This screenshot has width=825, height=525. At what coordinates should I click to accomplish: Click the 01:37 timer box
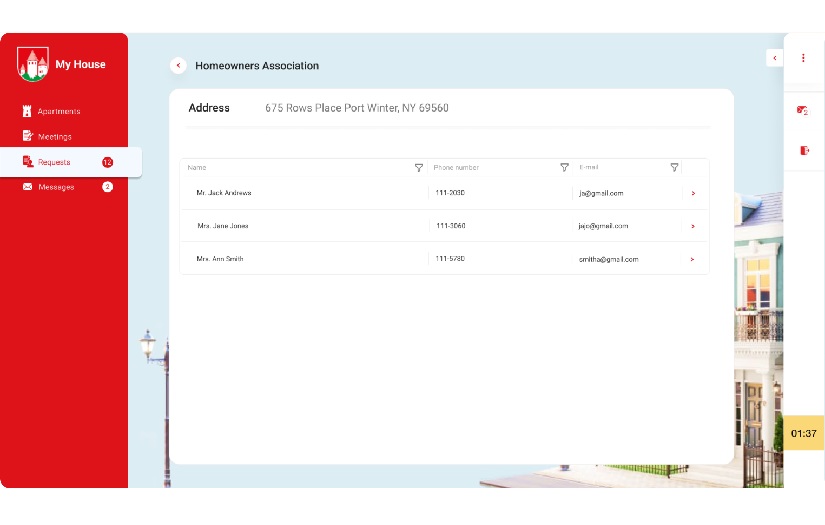coord(804,433)
